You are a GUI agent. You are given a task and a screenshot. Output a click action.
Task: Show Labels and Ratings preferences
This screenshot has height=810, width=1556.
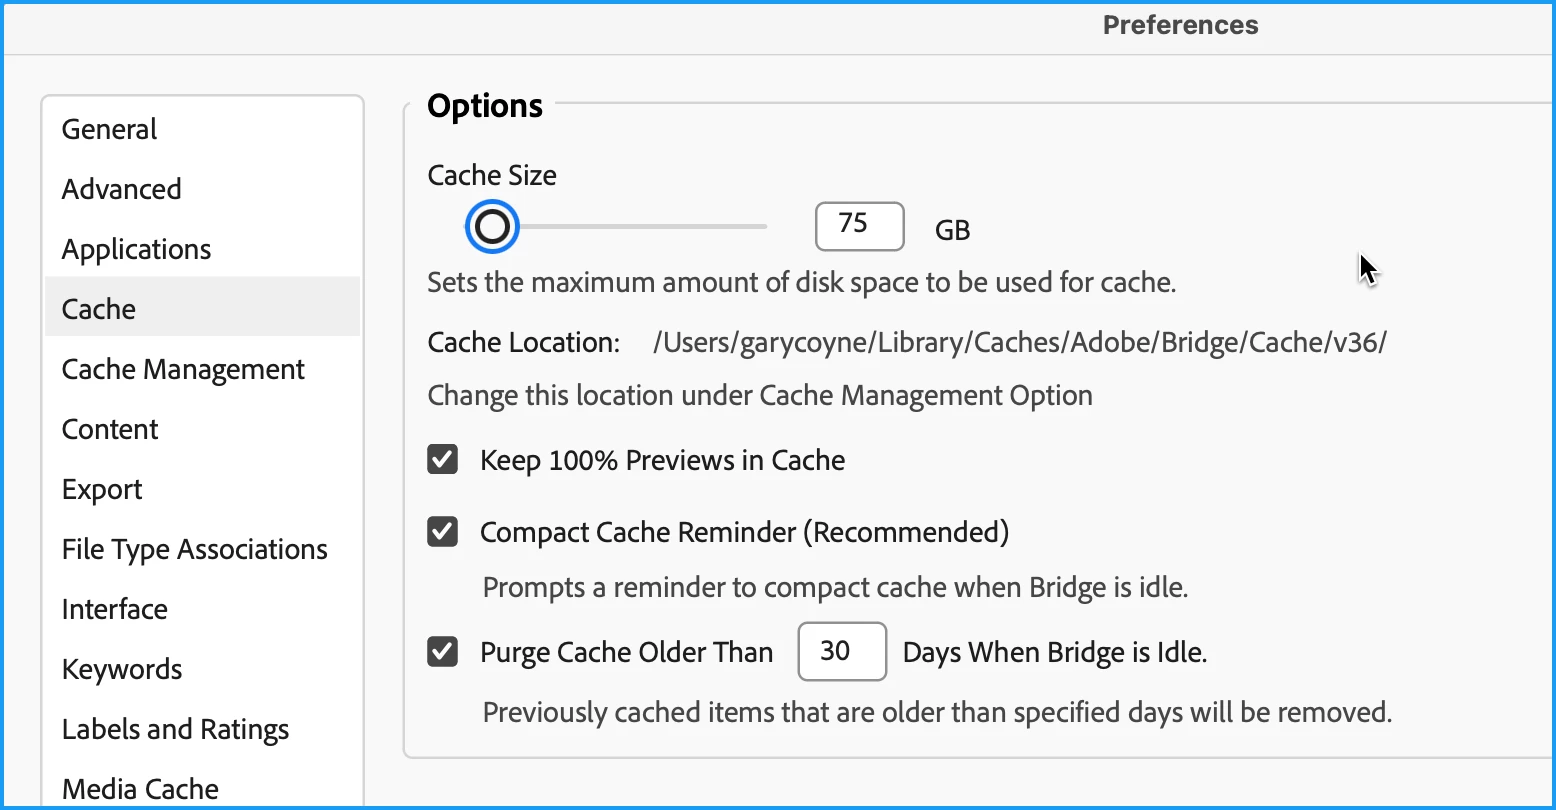click(x=176, y=730)
